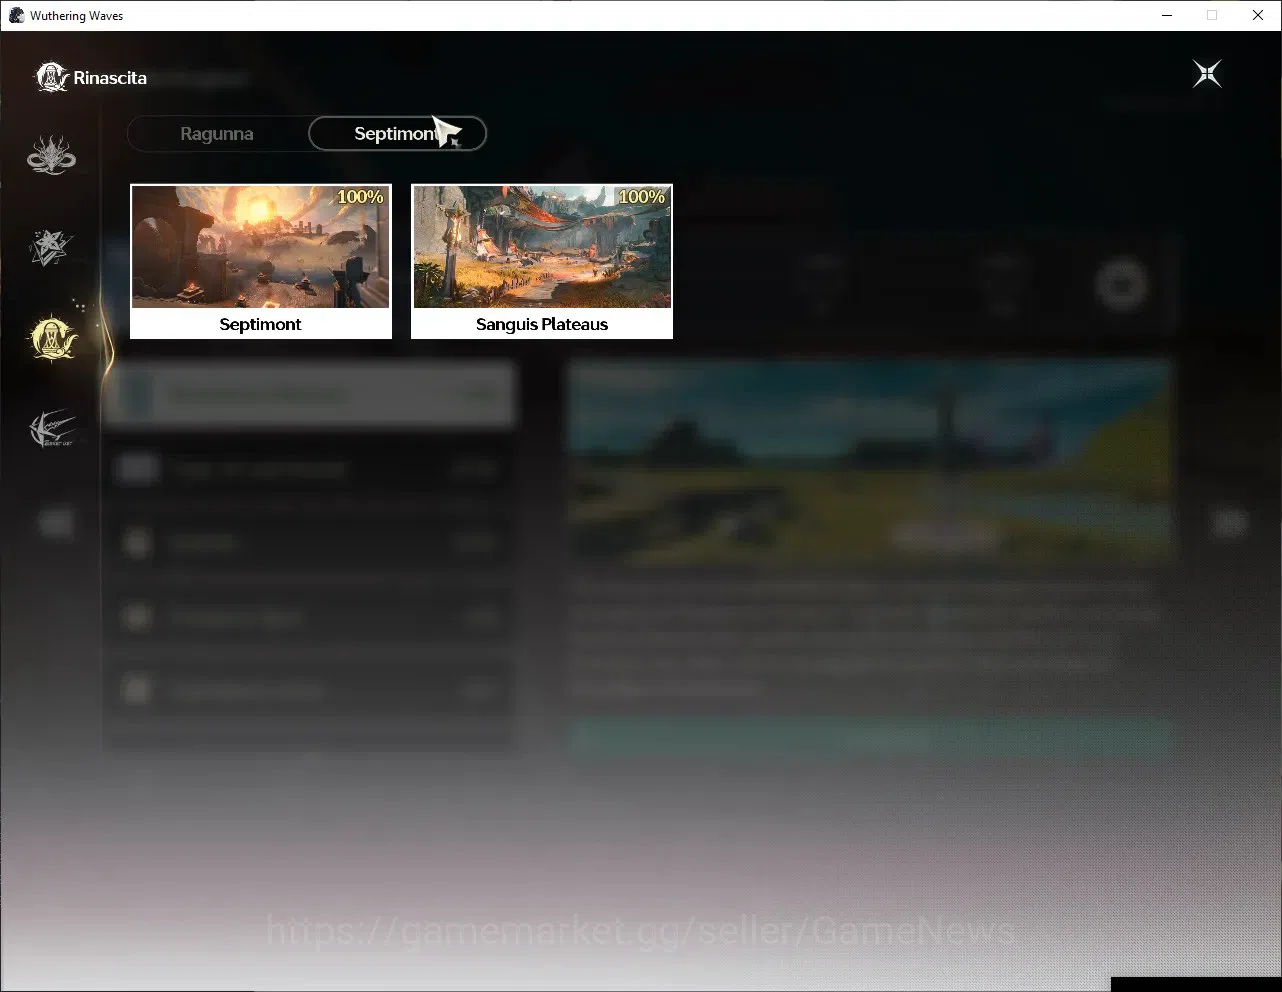
Task: Open the Septimont area card
Action: 261,262
